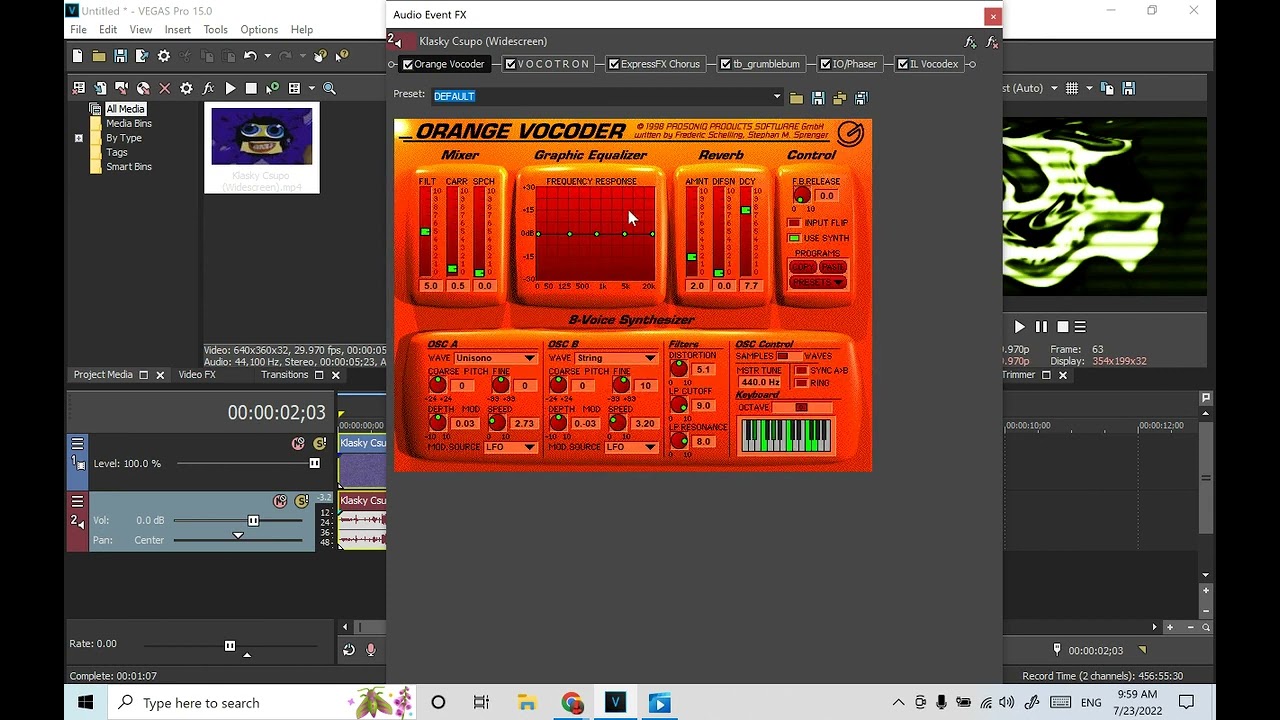Open a project with the folder icon
The height and width of the screenshot is (720, 1280).
99,57
